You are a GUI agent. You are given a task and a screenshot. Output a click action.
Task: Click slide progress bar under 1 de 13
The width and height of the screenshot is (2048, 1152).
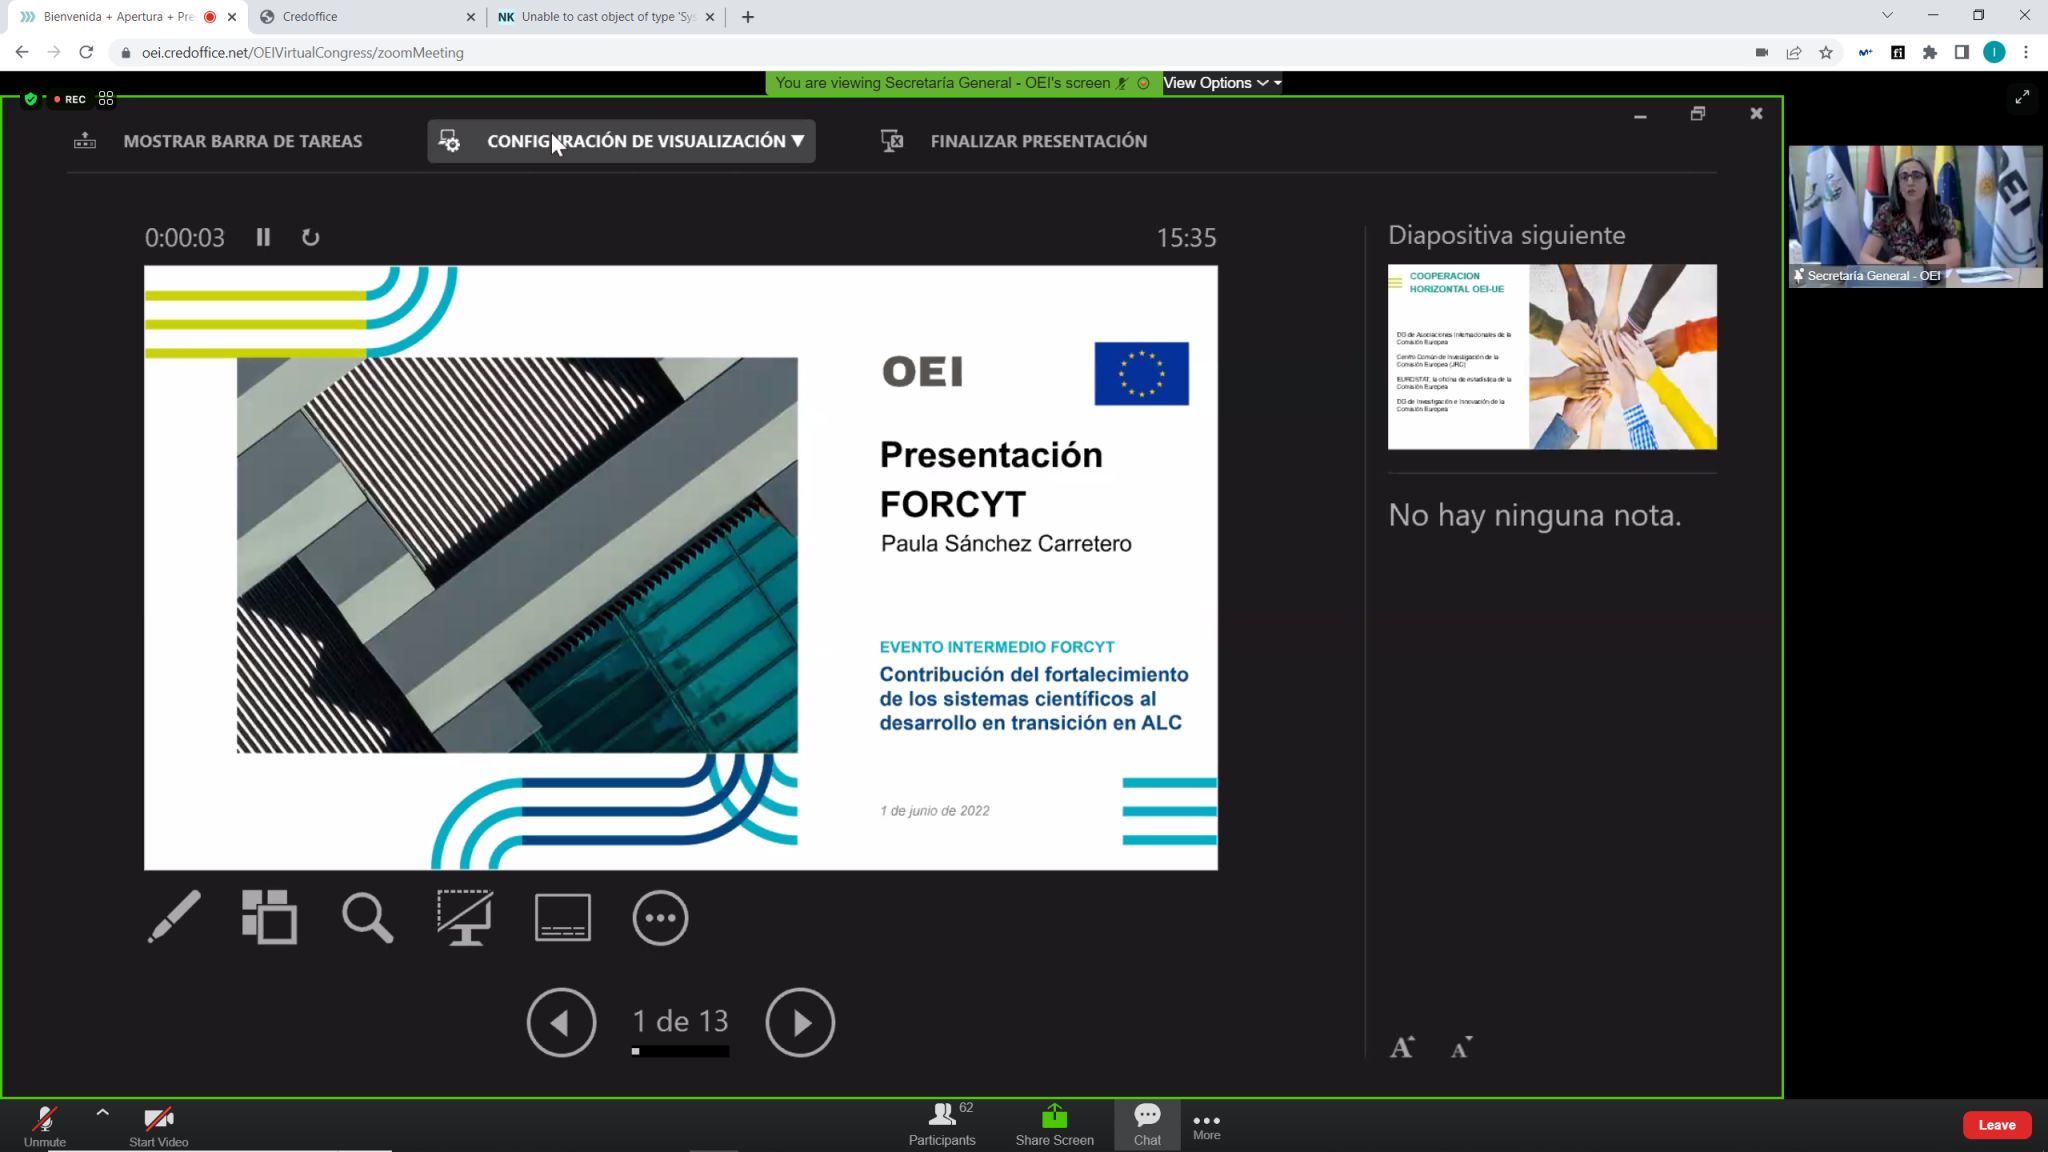680,1052
